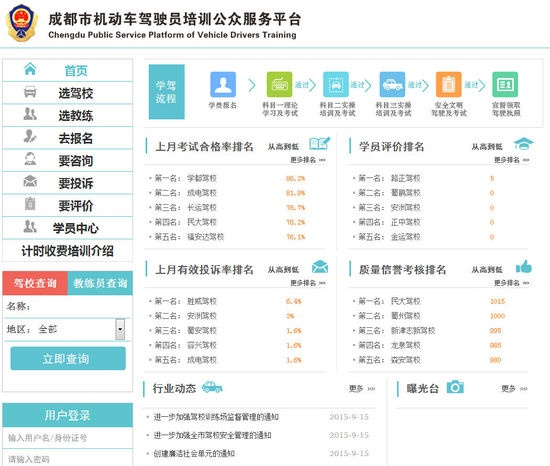Click the green 科目一理论 keyboard icon

[x=279, y=85]
